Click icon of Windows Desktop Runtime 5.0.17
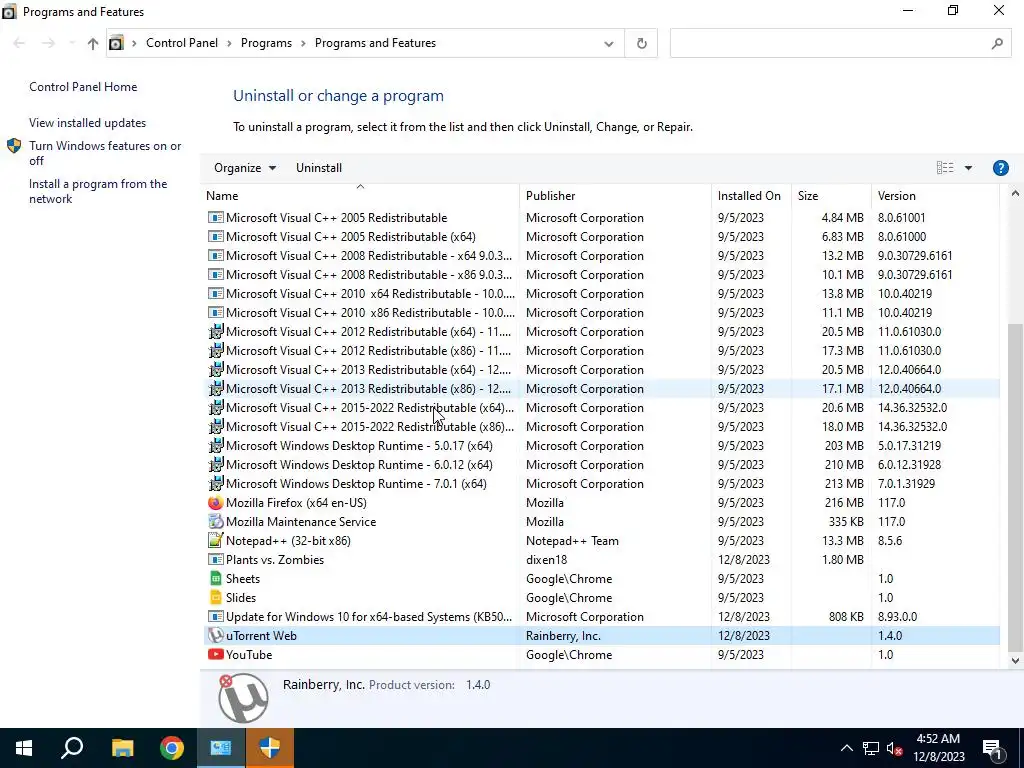Image resolution: width=1024 pixels, height=768 pixels. (x=216, y=446)
